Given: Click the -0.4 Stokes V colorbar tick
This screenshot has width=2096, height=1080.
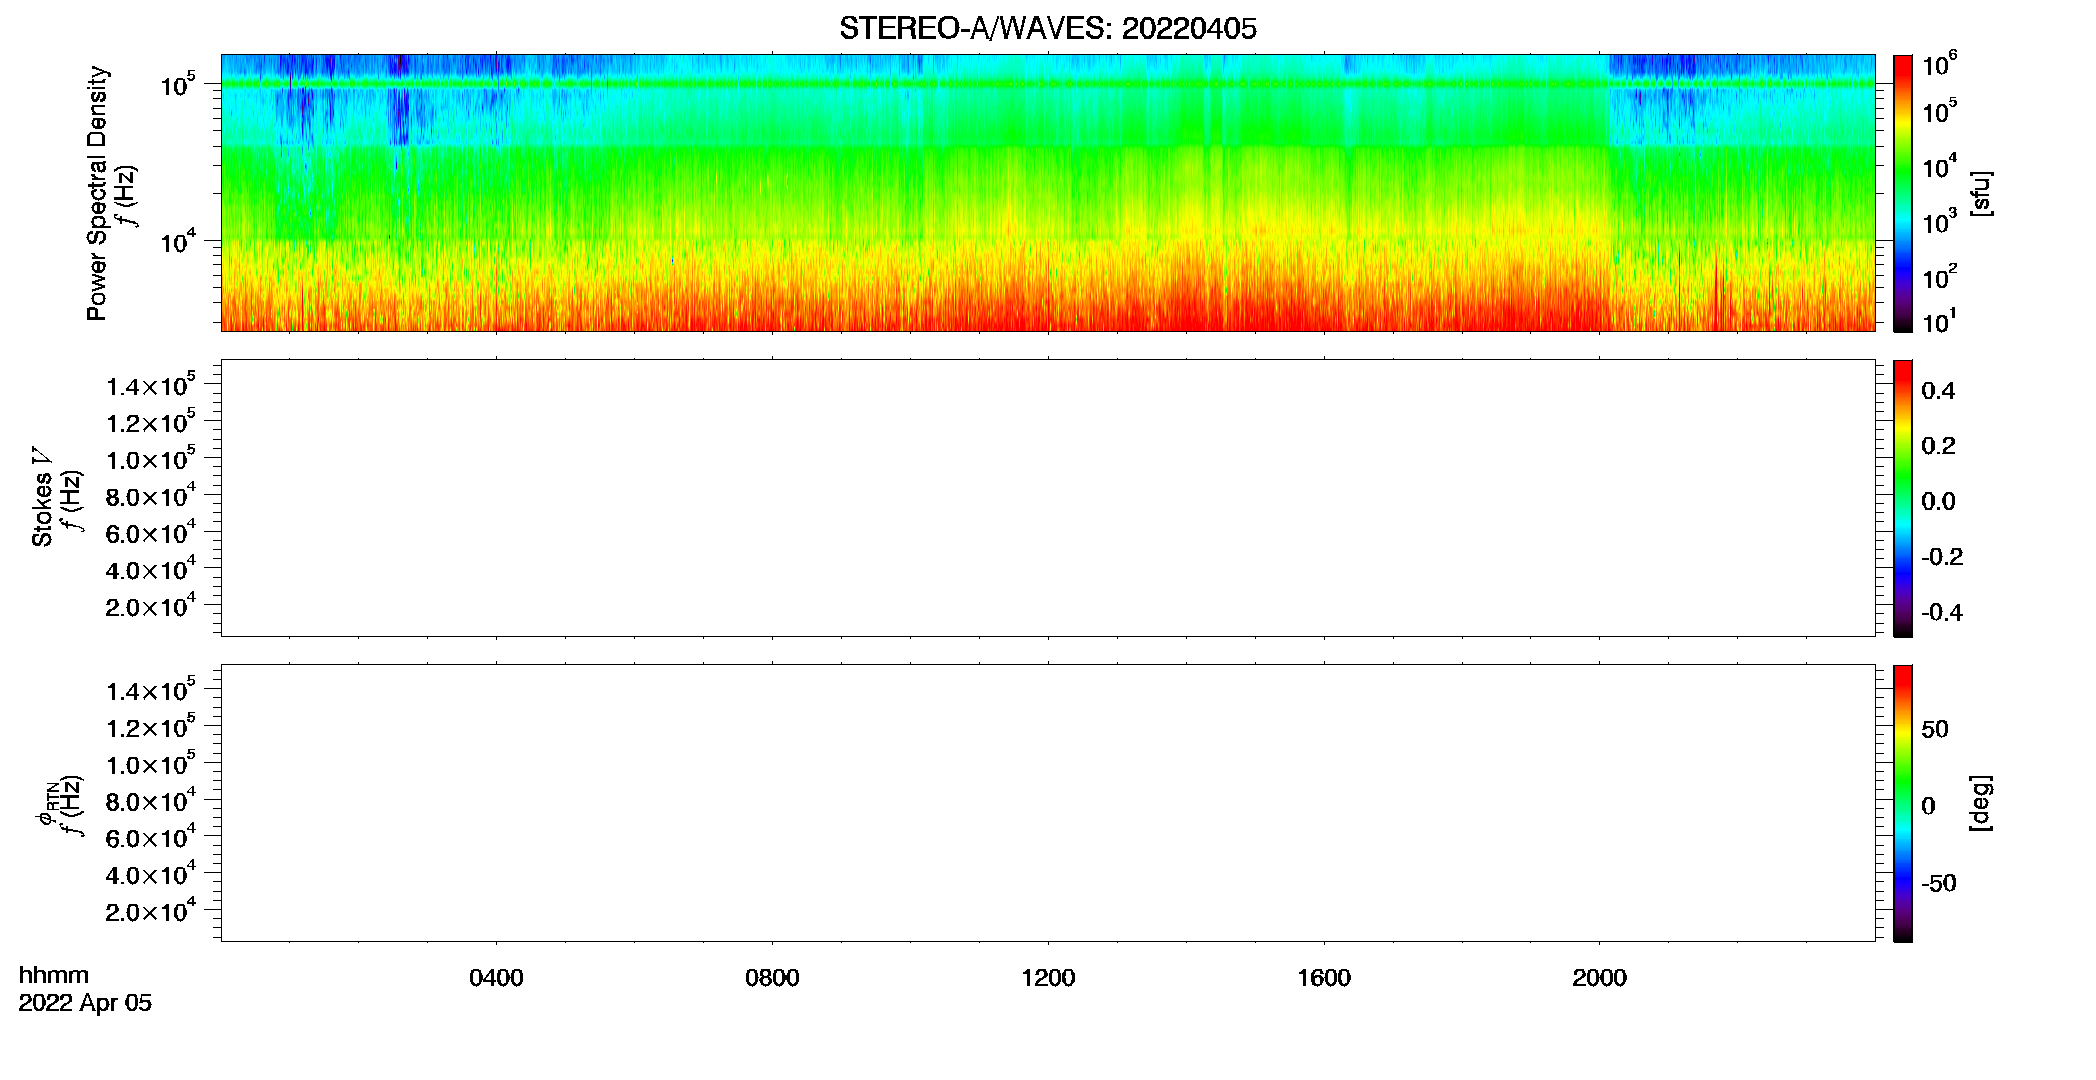Looking at the screenshot, I should point(1942,612).
